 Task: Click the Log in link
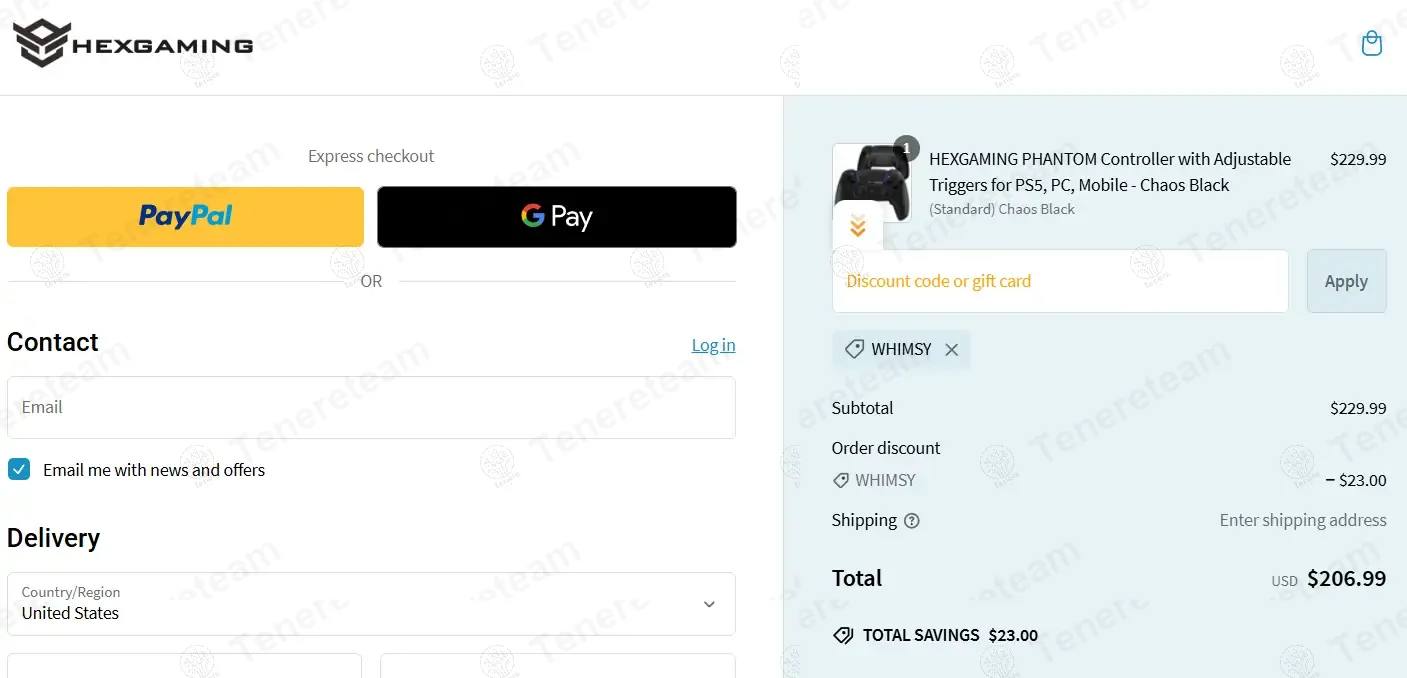(713, 345)
